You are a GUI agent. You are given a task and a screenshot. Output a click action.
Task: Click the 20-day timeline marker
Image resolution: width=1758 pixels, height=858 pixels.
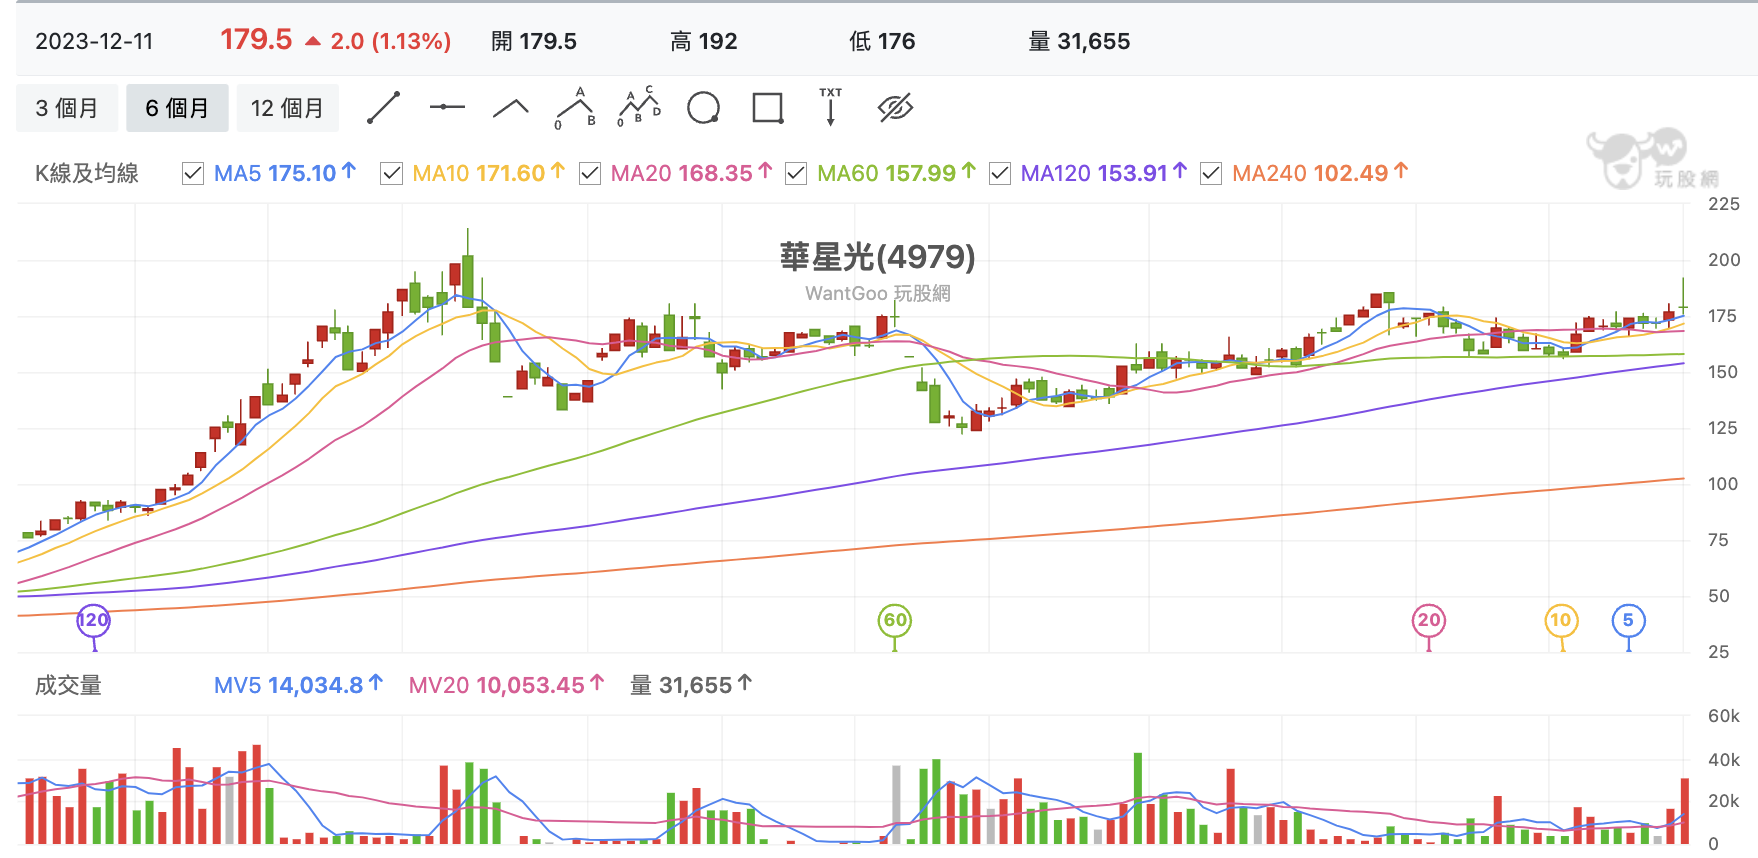click(1429, 620)
